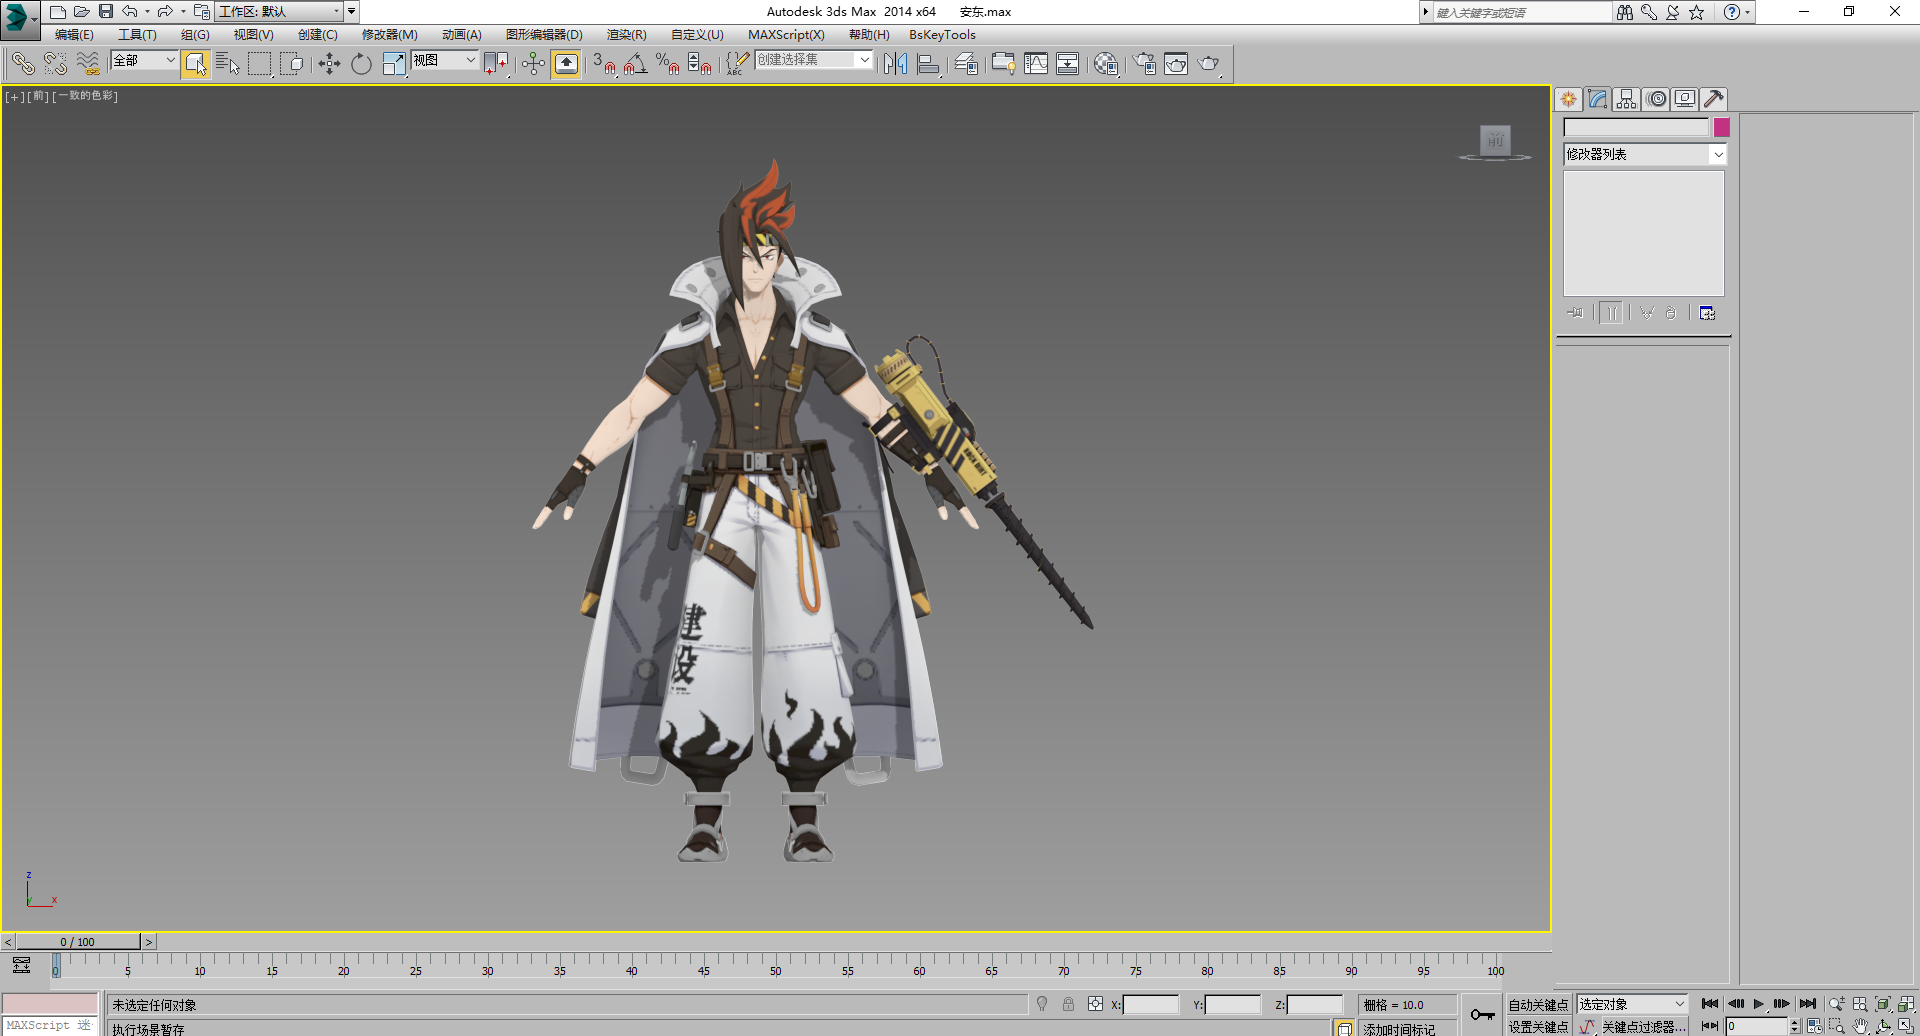
Task: Toggle the selection lock padlock
Action: 1068,1004
